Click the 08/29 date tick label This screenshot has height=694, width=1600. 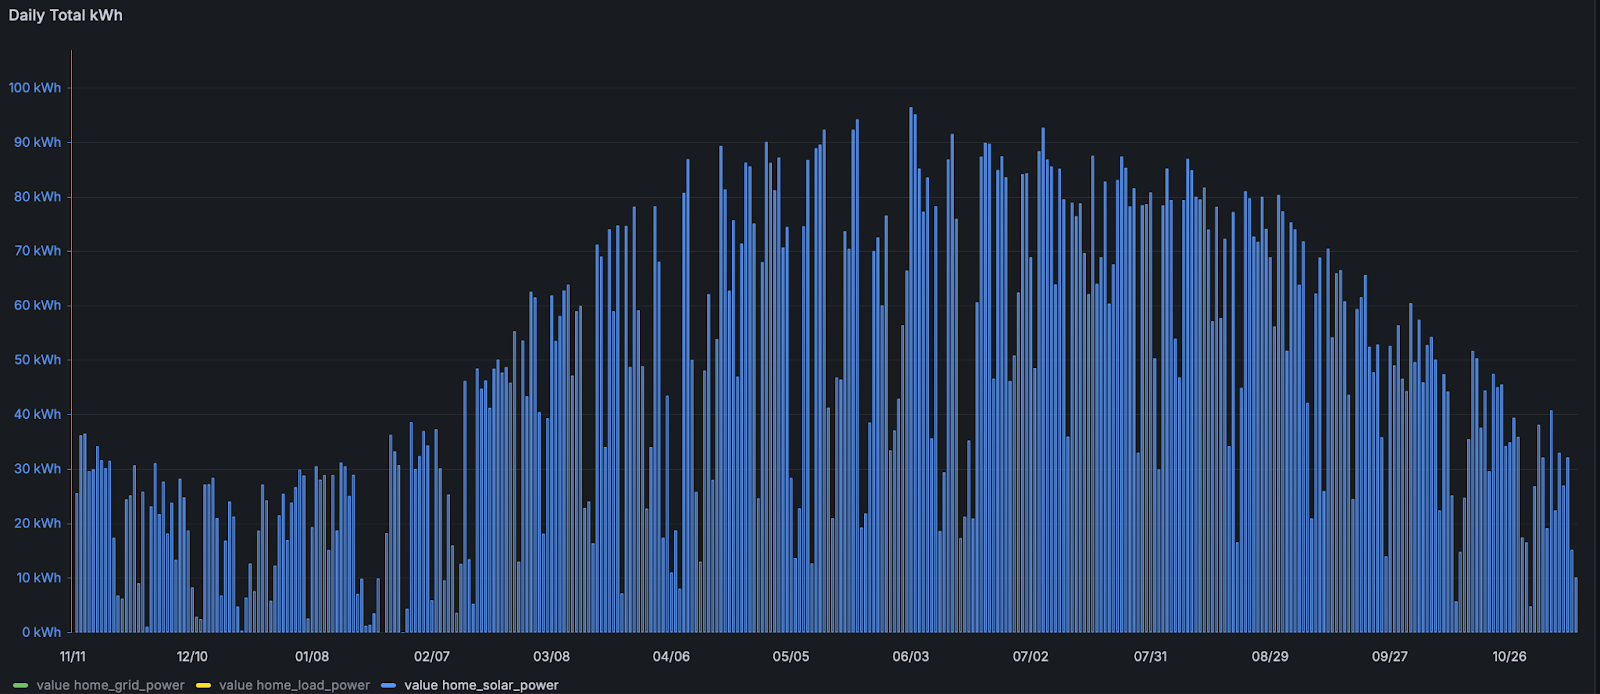[x=1270, y=657]
